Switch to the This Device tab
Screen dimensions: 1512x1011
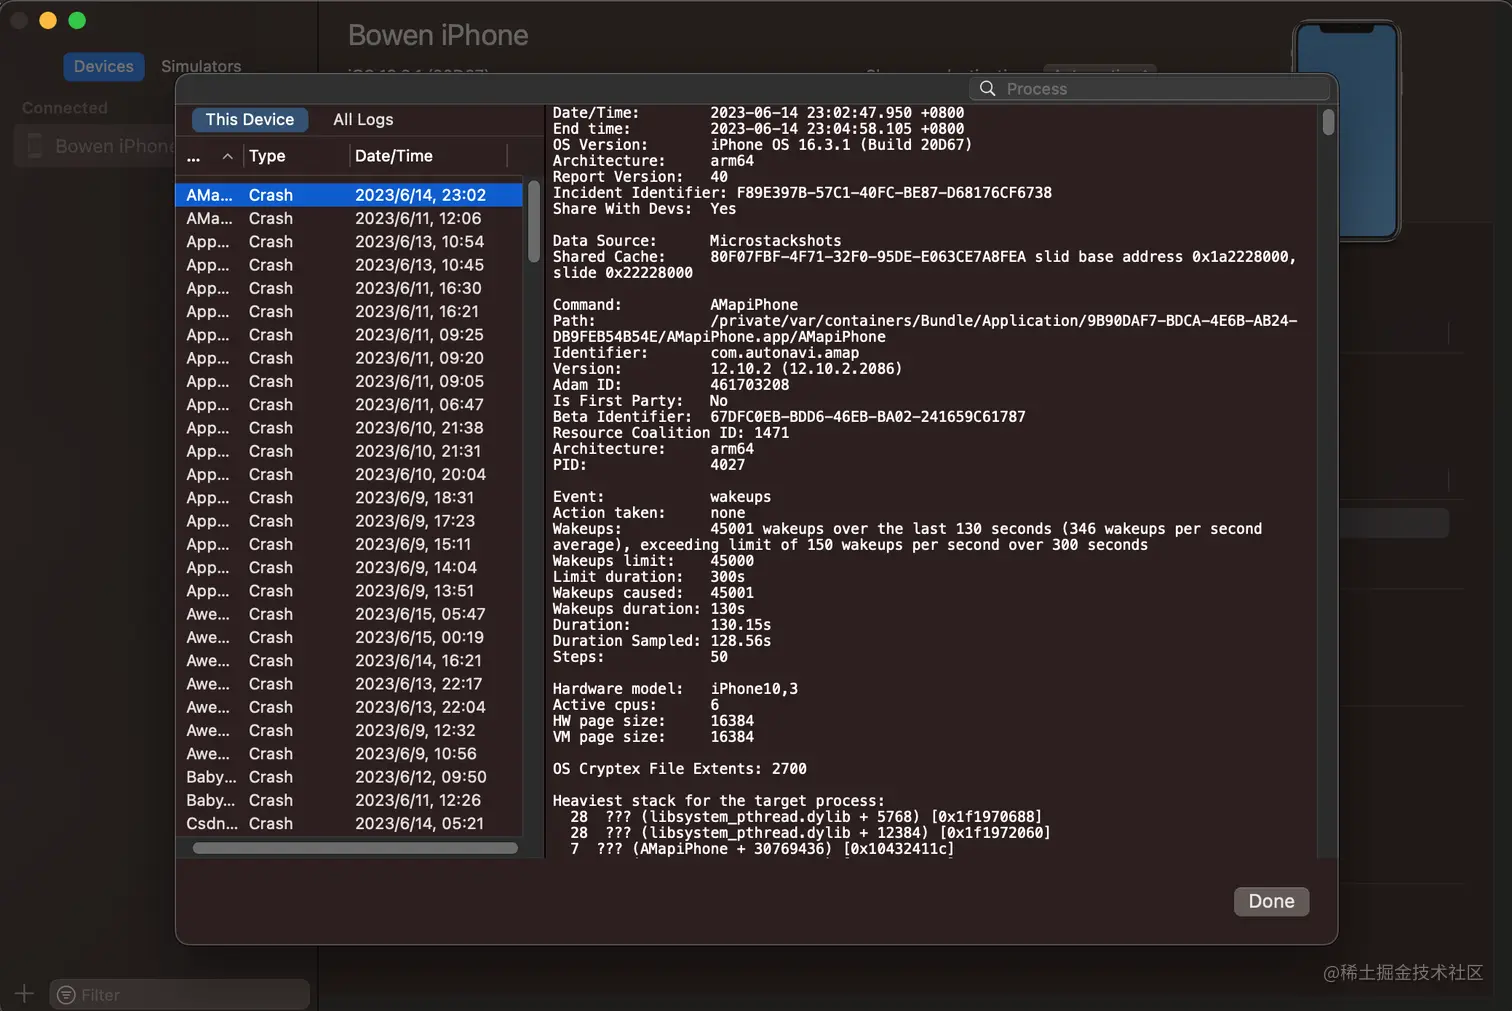[x=250, y=119]
